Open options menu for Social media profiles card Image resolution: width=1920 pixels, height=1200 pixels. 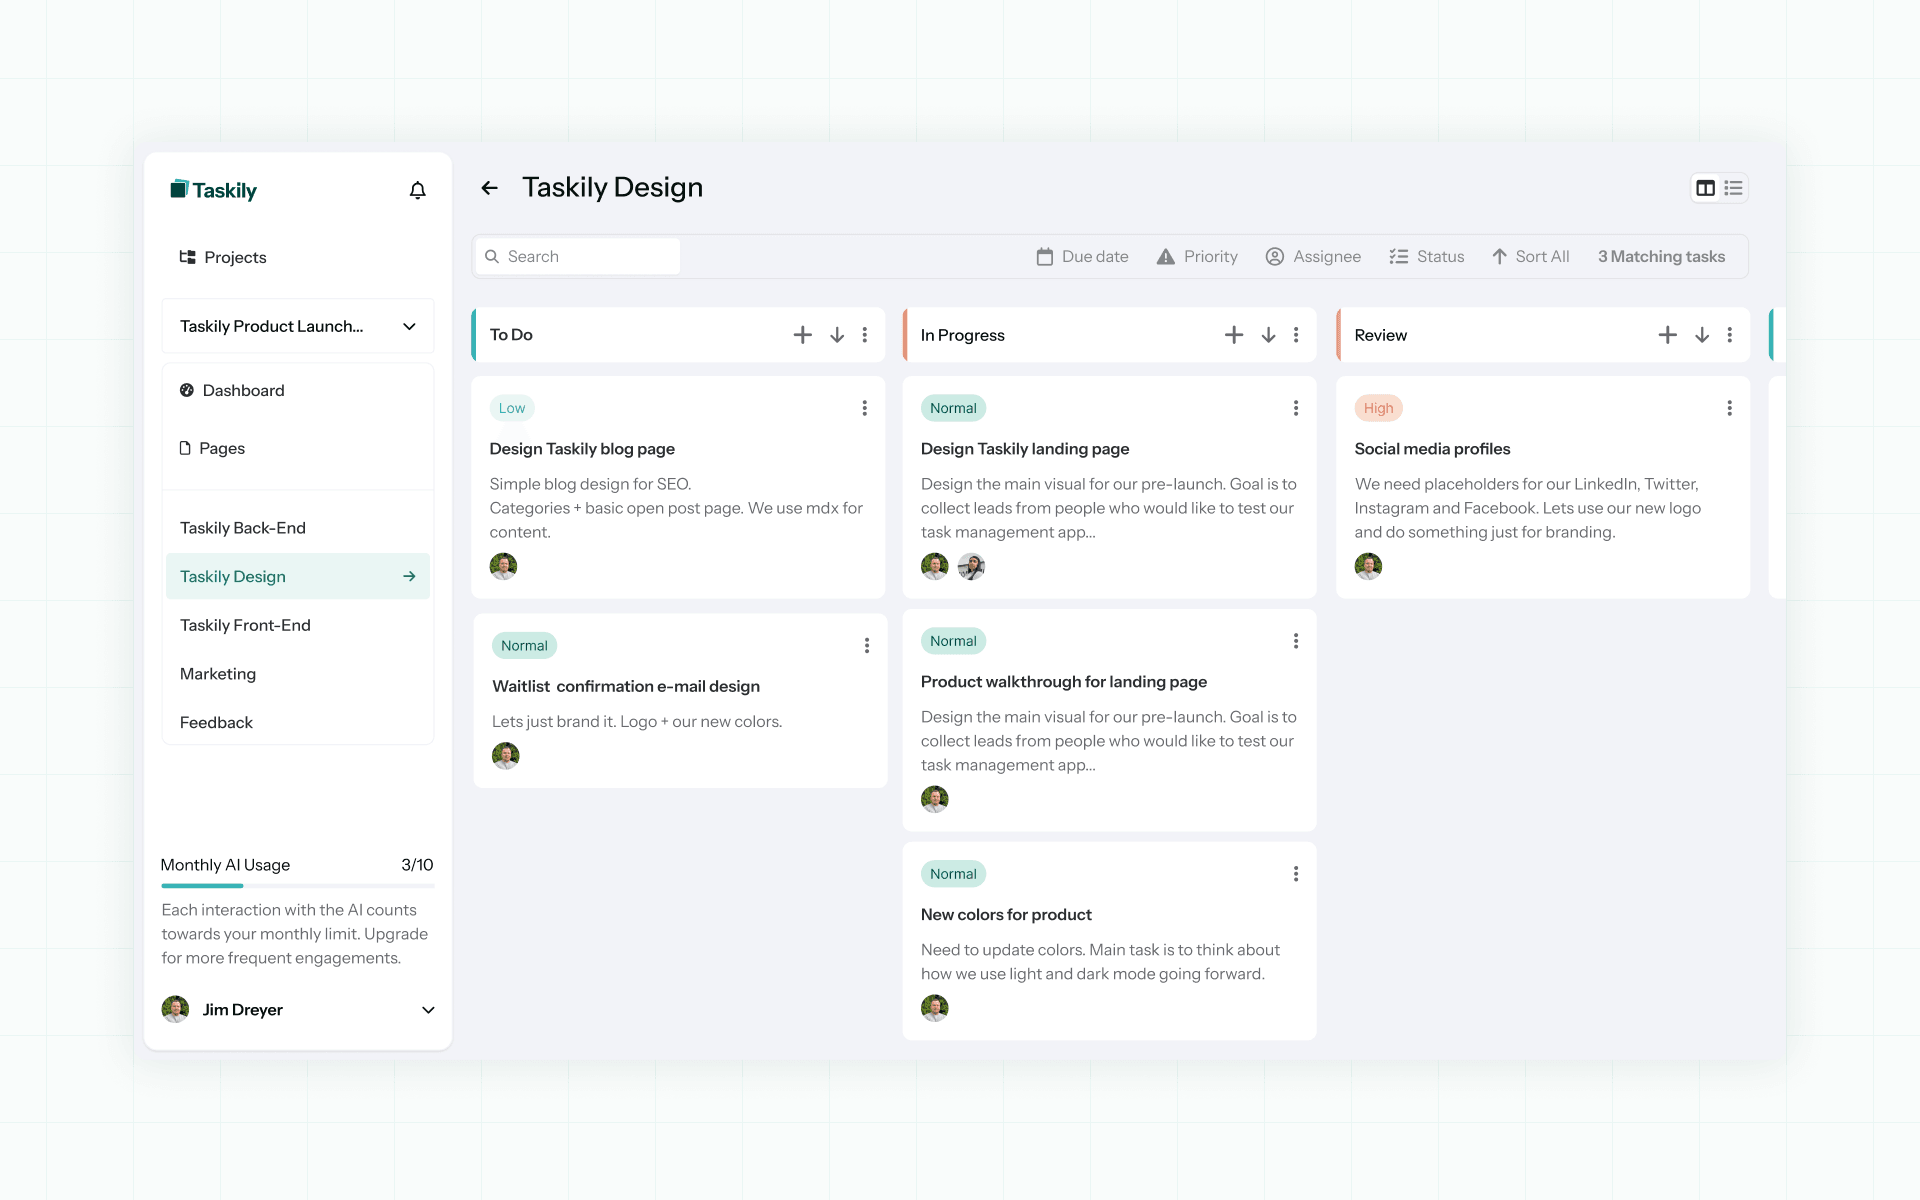(1730, 408)
